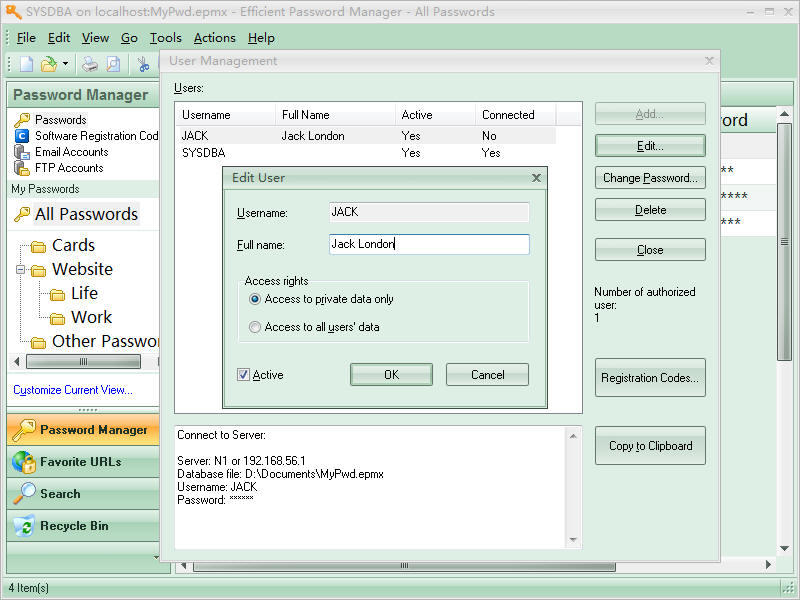The height and width of the screenshot is (600, 800).
Task: Select the FTP Accounts server icon
Action: 22,168
